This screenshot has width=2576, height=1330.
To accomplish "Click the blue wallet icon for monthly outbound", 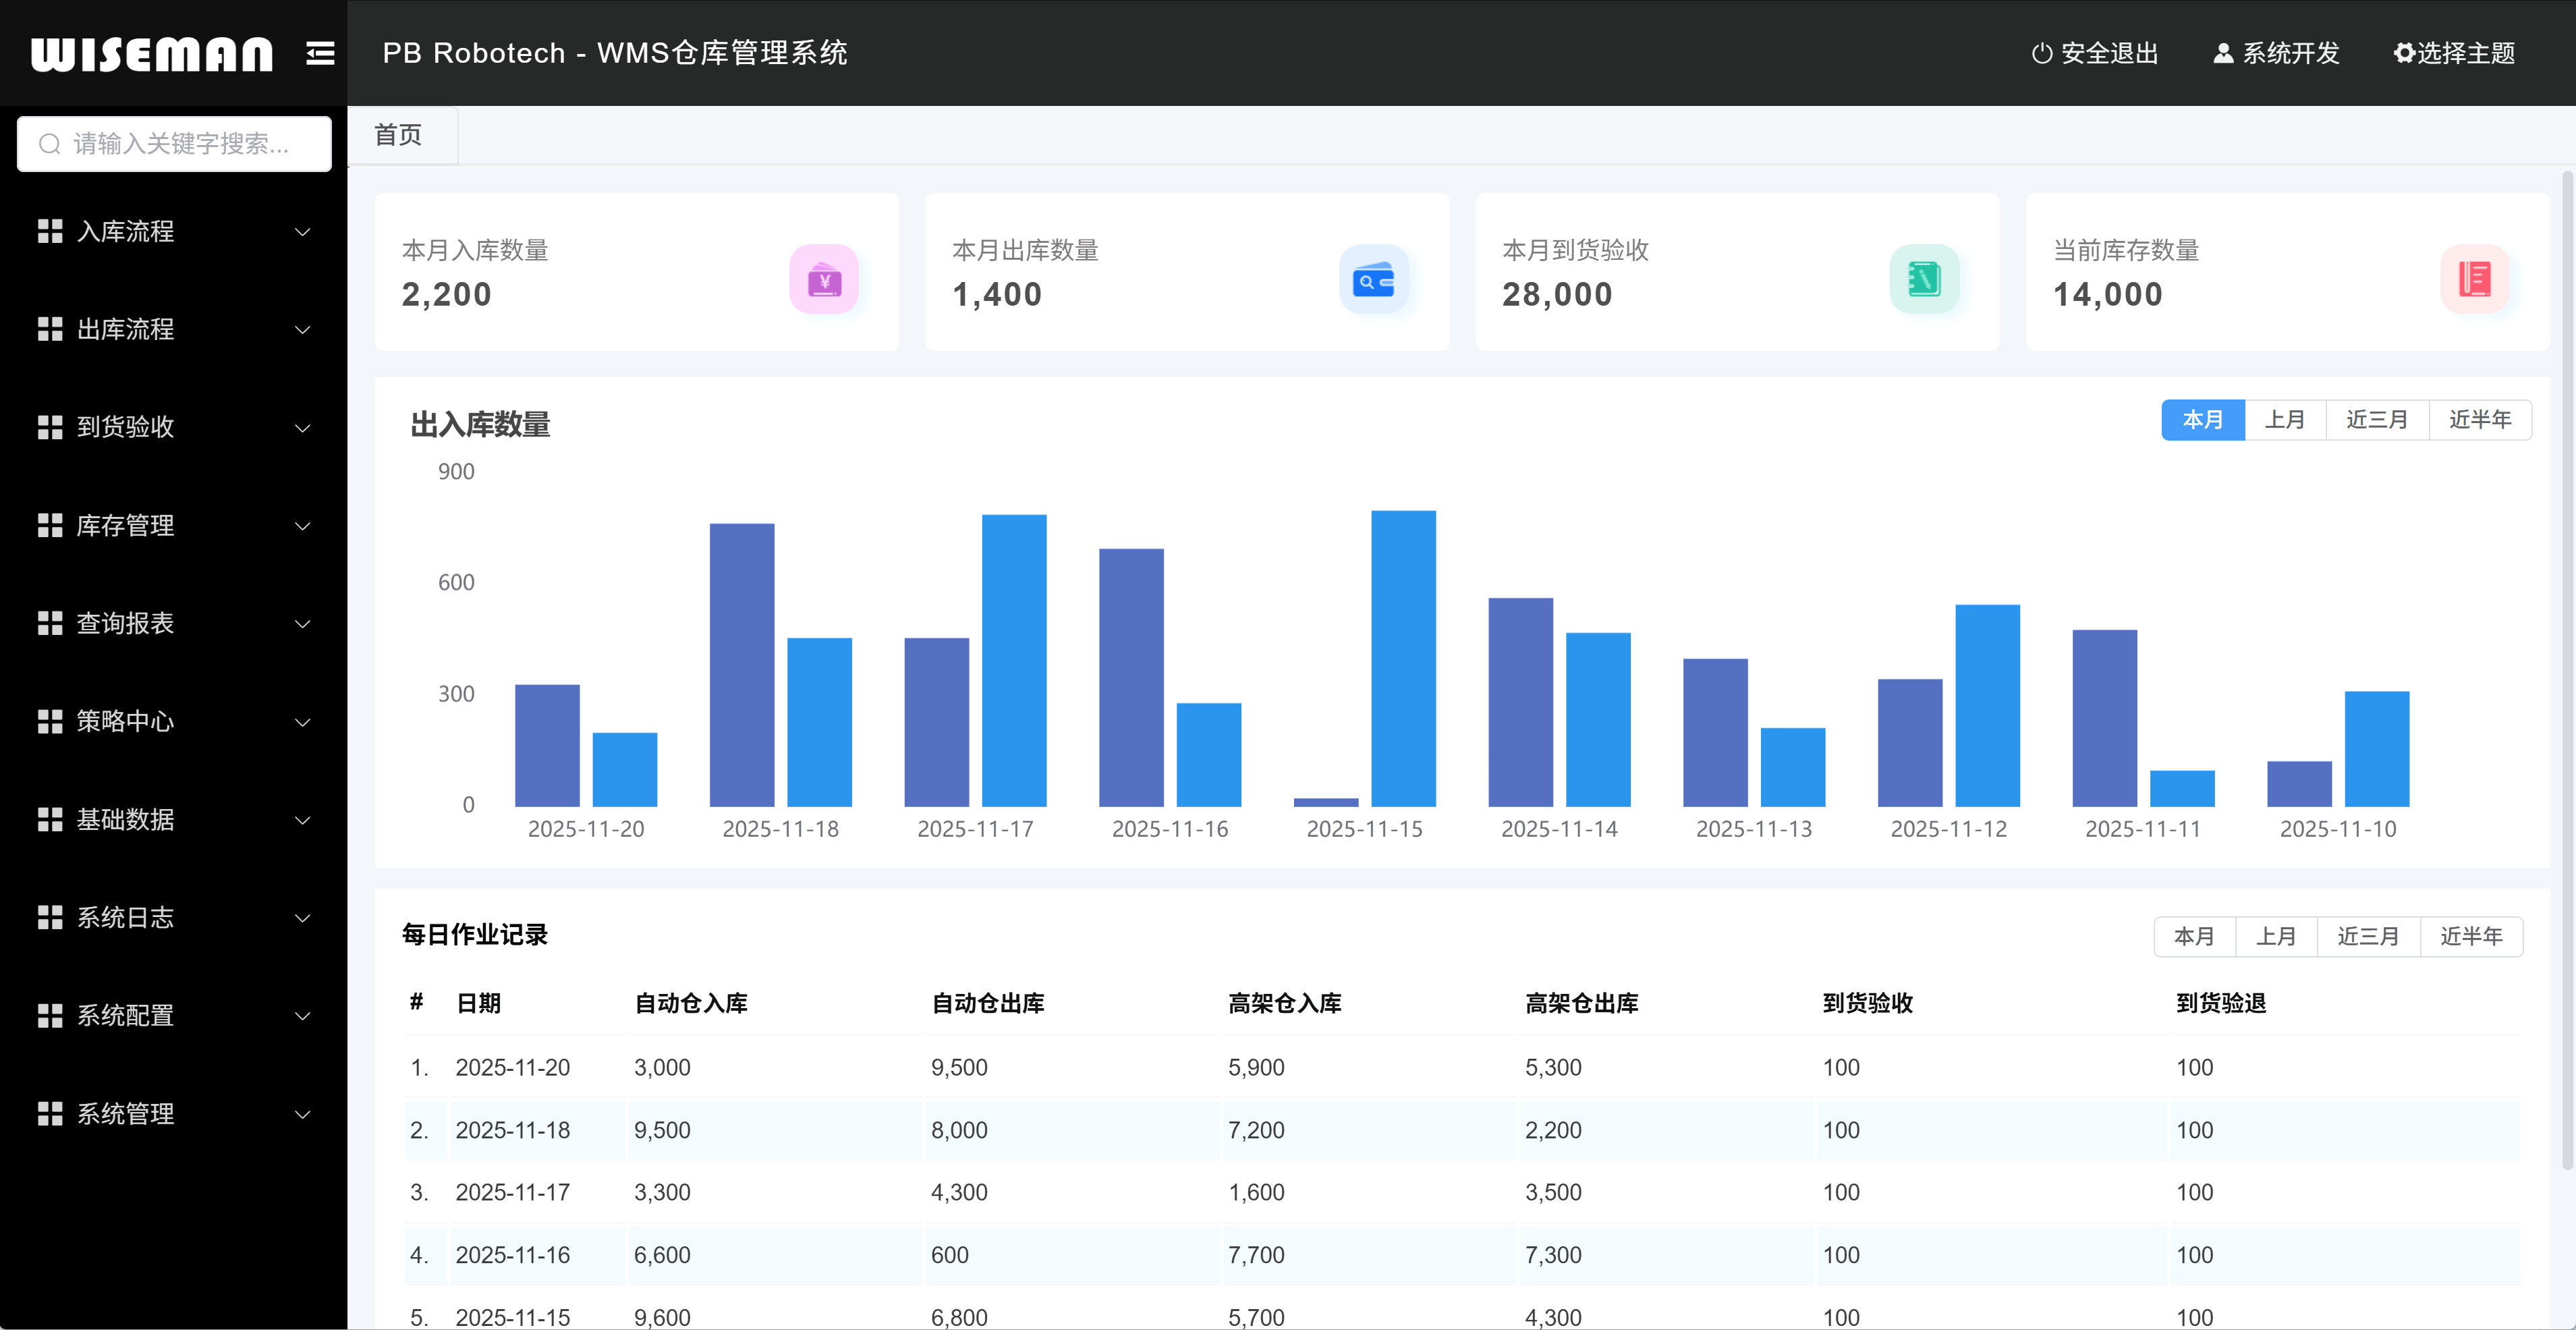I will pyautogui.click(x=1374, y=279).
